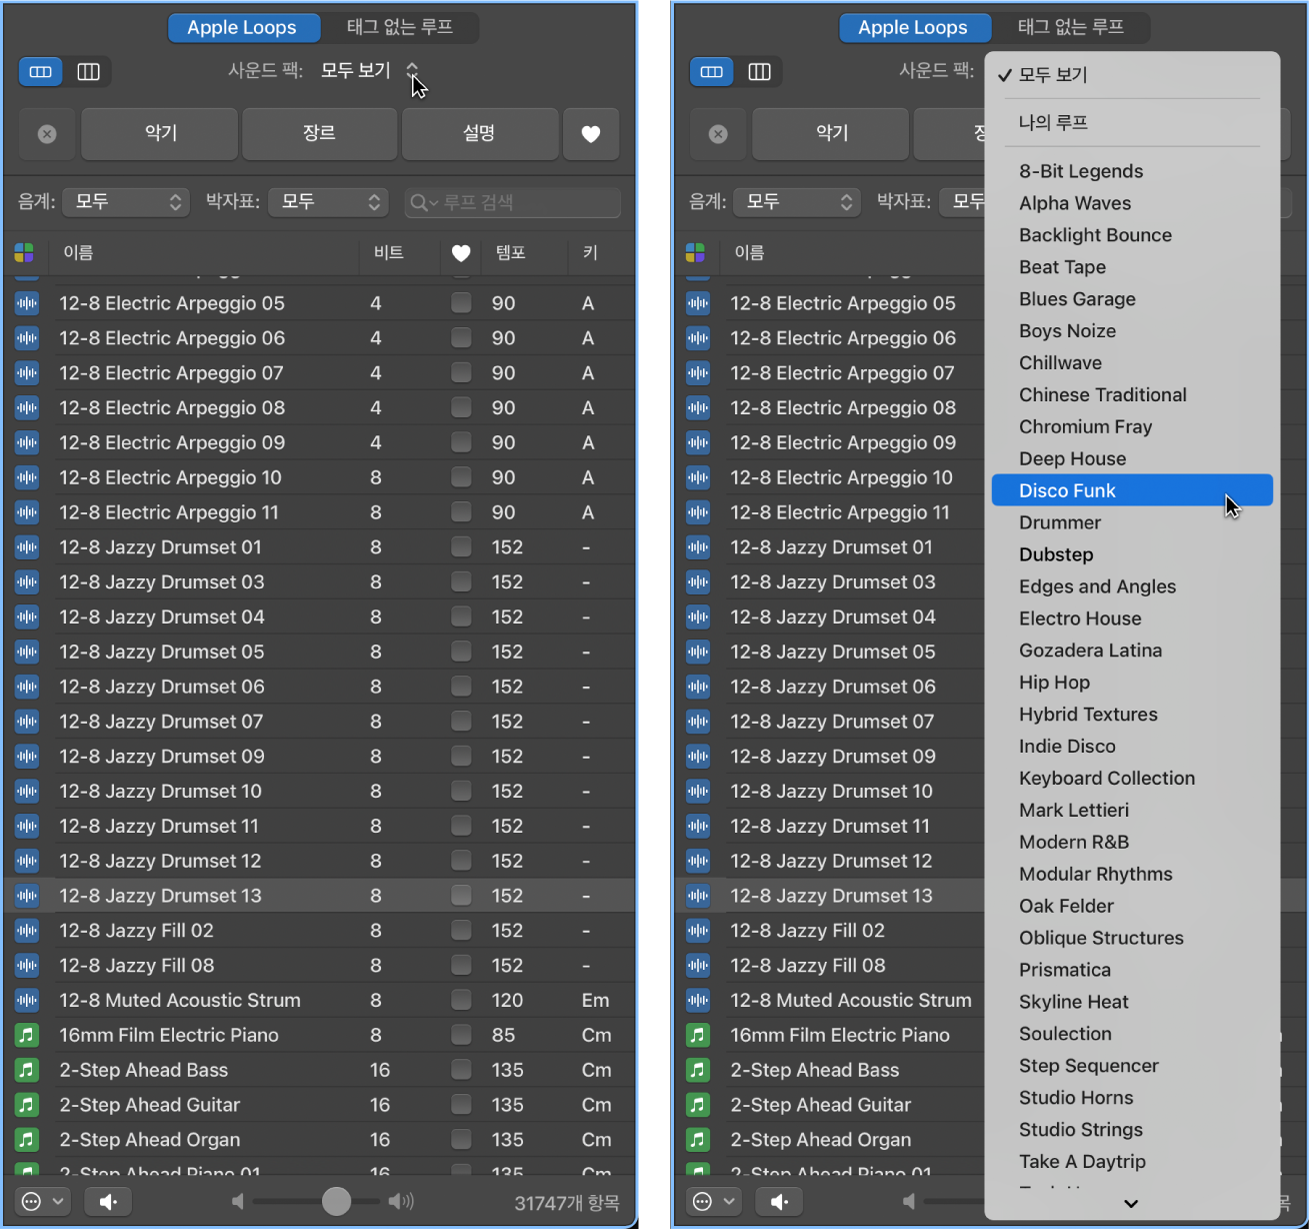Switch to button view in left loop browser

(41, 71)
